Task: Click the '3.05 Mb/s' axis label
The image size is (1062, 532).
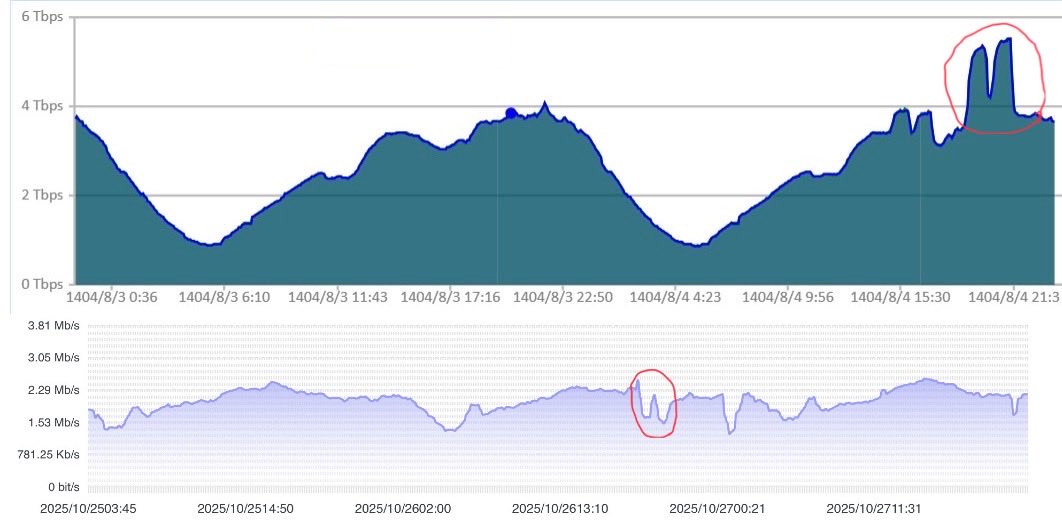Action: coord(54,357)
